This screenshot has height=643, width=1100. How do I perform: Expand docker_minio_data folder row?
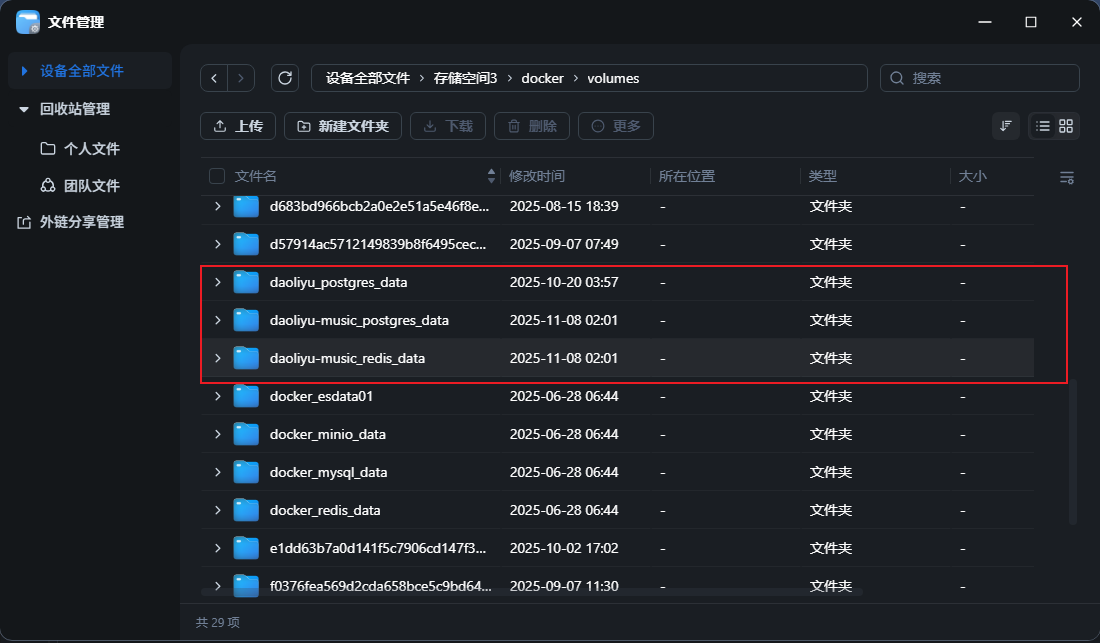pyautogui.click(x=217, y=434)
